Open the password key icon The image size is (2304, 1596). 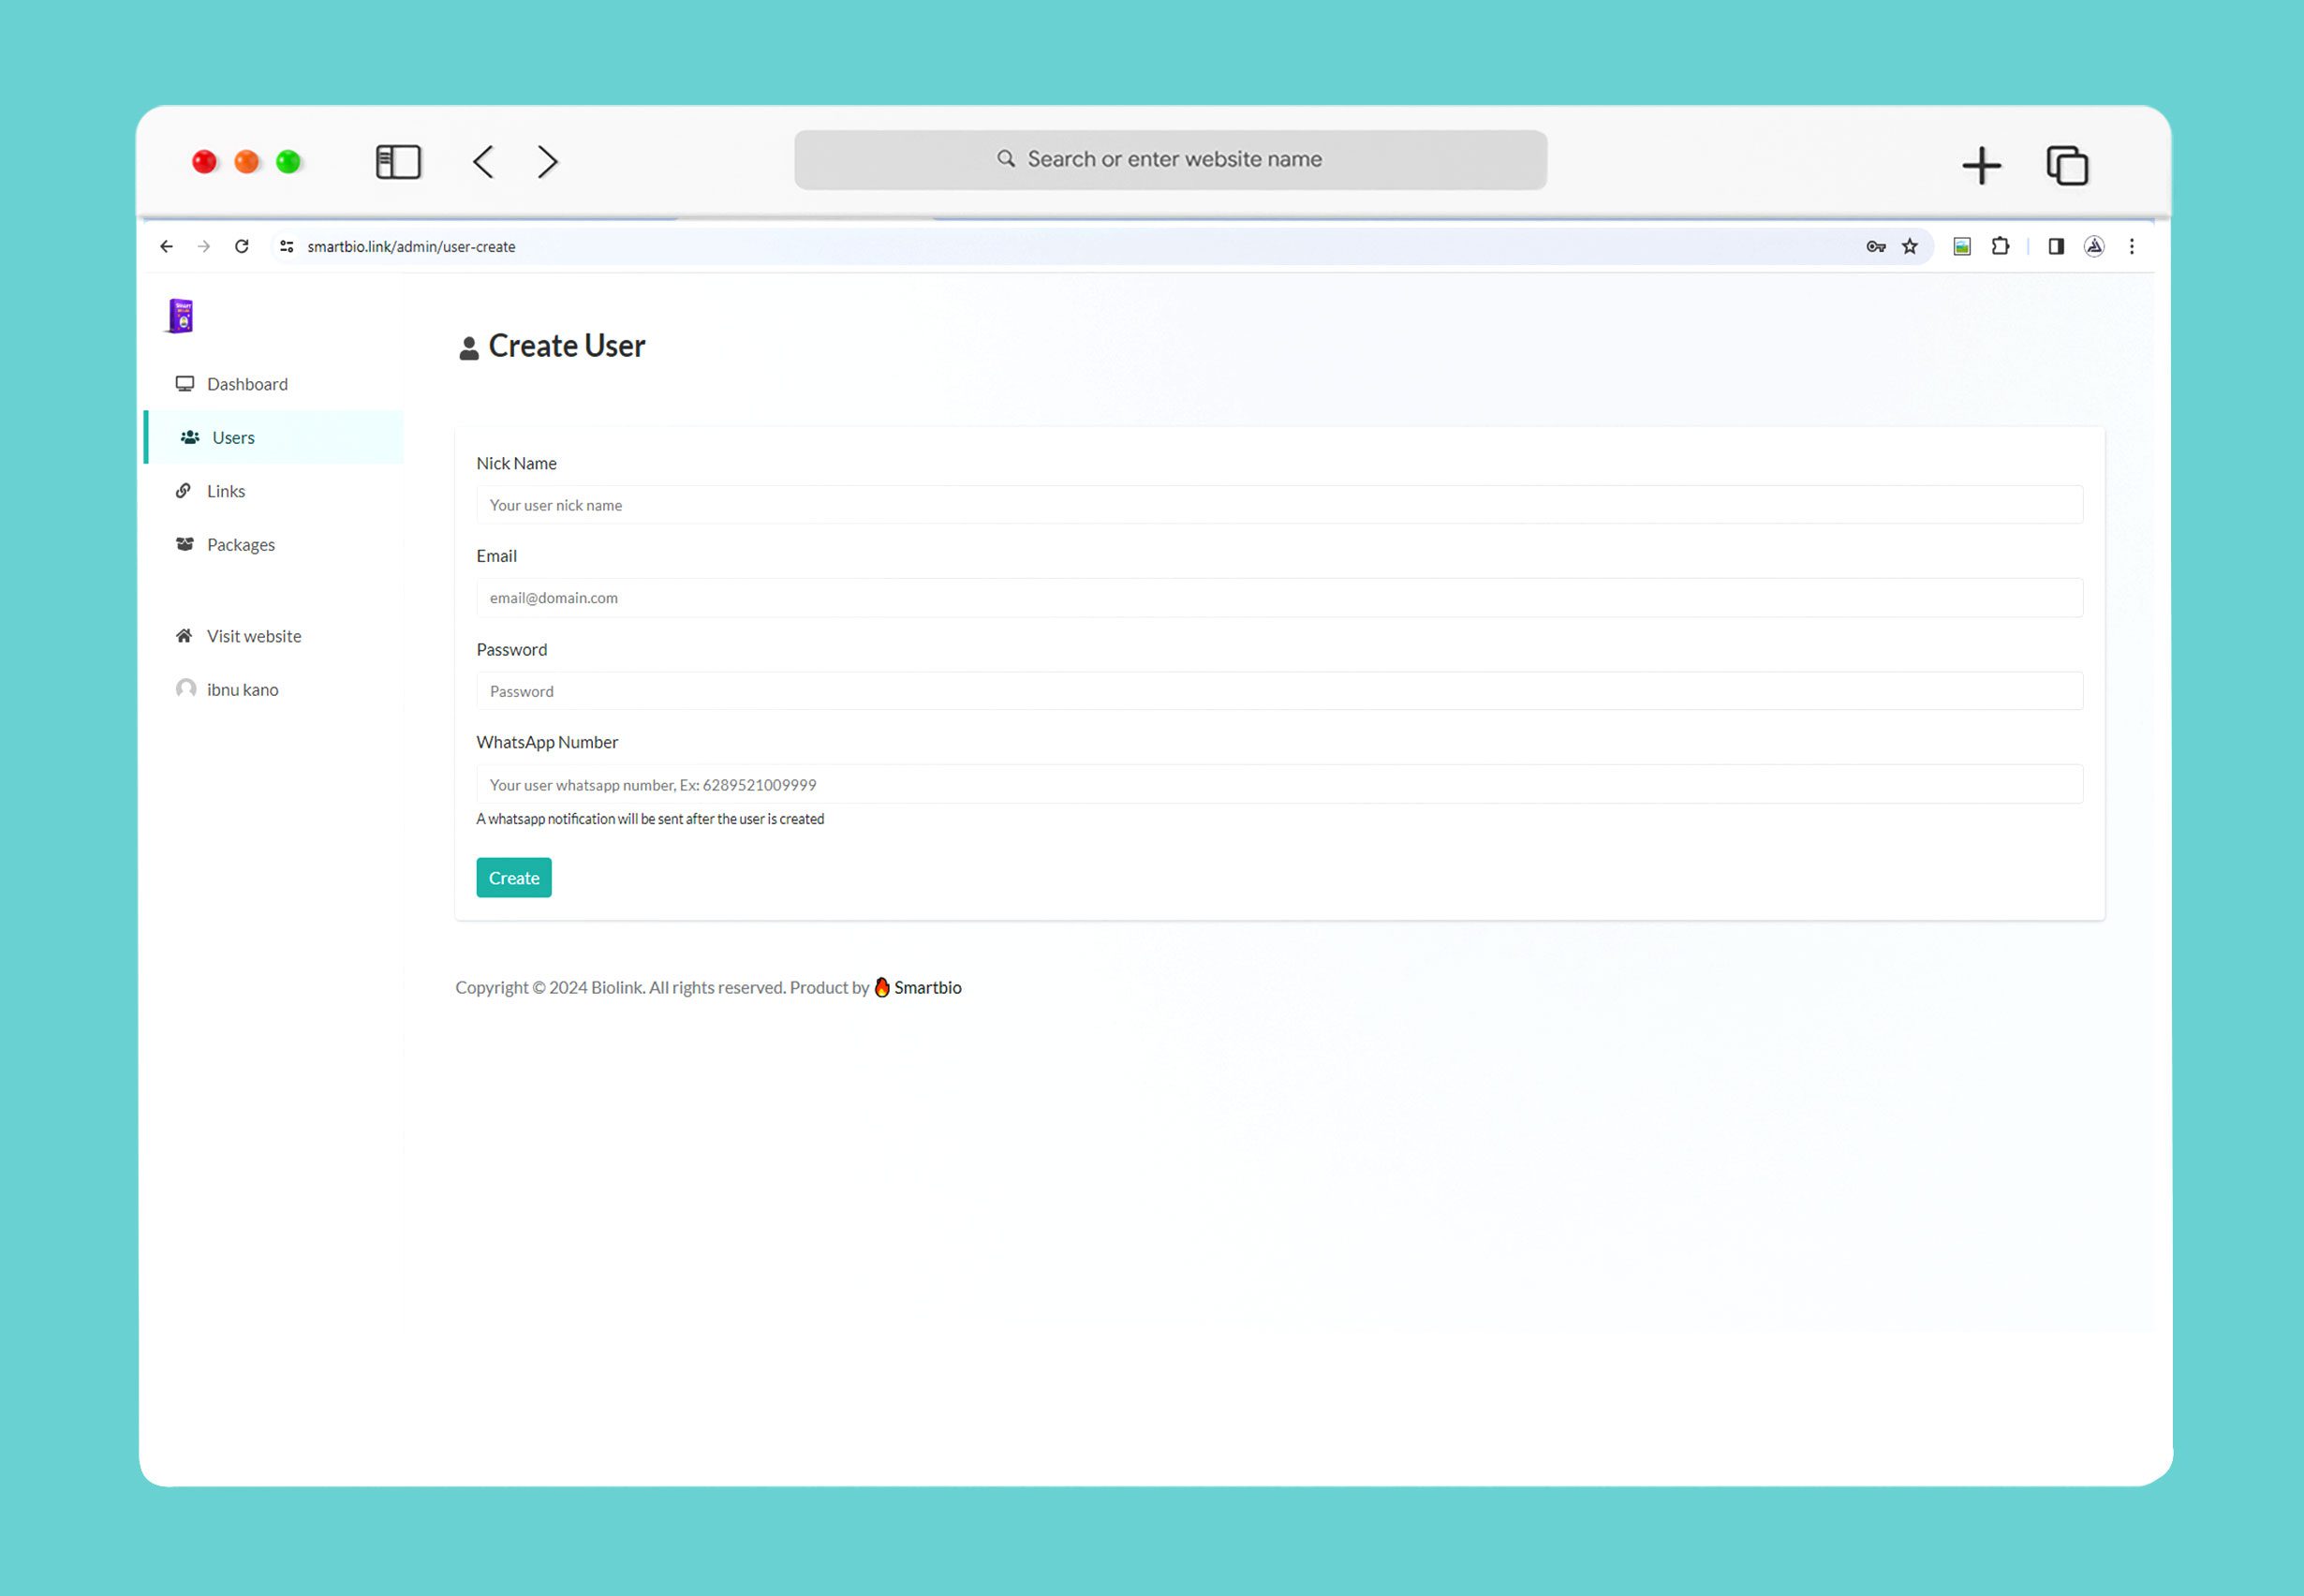1875,246
